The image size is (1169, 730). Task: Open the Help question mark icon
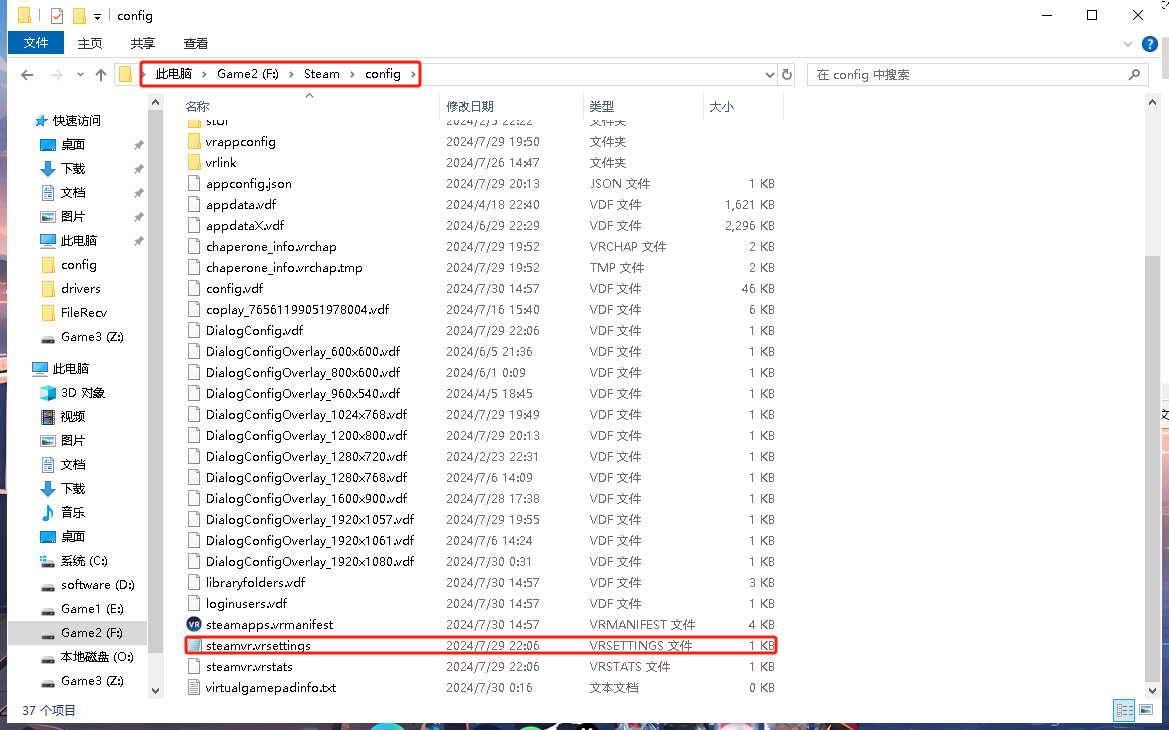[x=1150, y=44]
